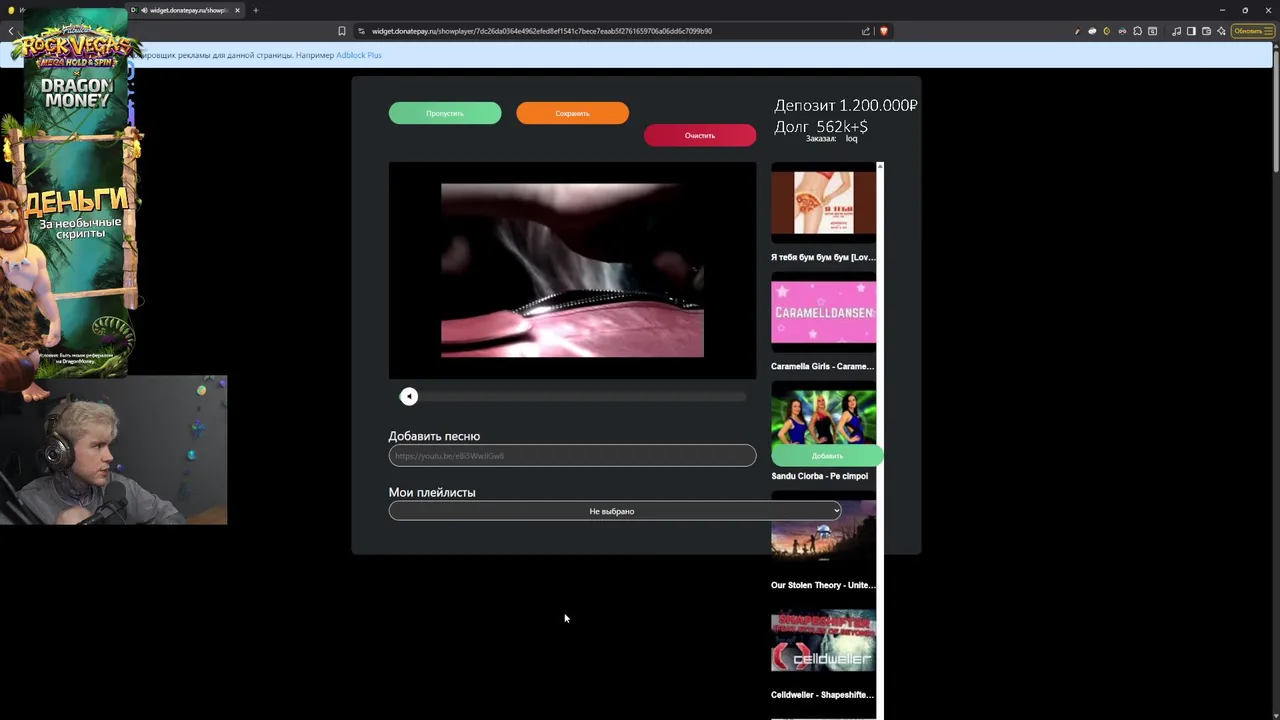Open the music note media control icon
1280x720 pixels.
click(x=1176, y=31)
